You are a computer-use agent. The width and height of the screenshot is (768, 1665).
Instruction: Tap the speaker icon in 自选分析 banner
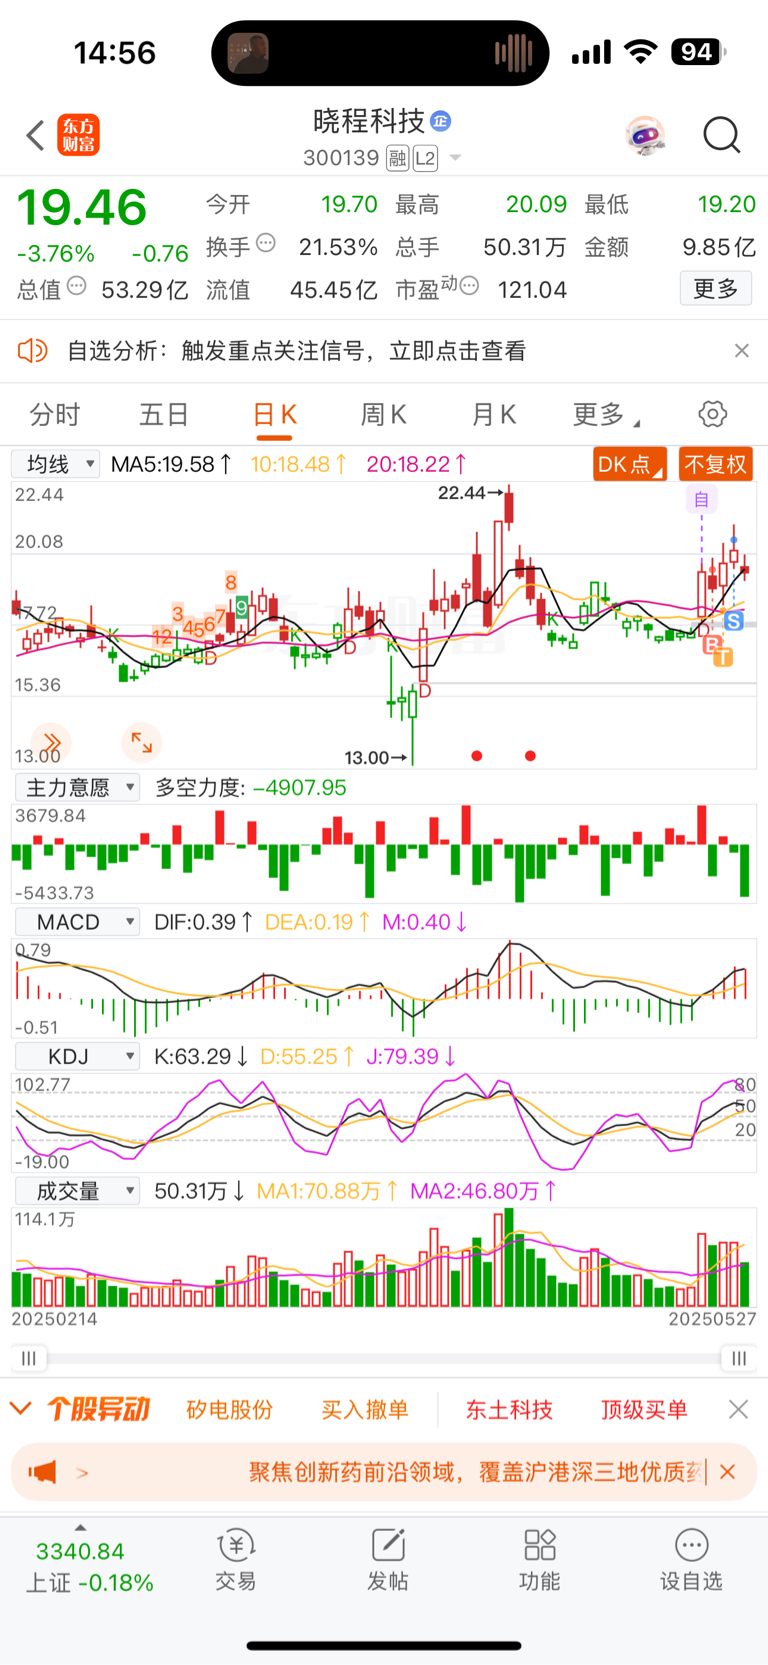[x=33, y=351]
